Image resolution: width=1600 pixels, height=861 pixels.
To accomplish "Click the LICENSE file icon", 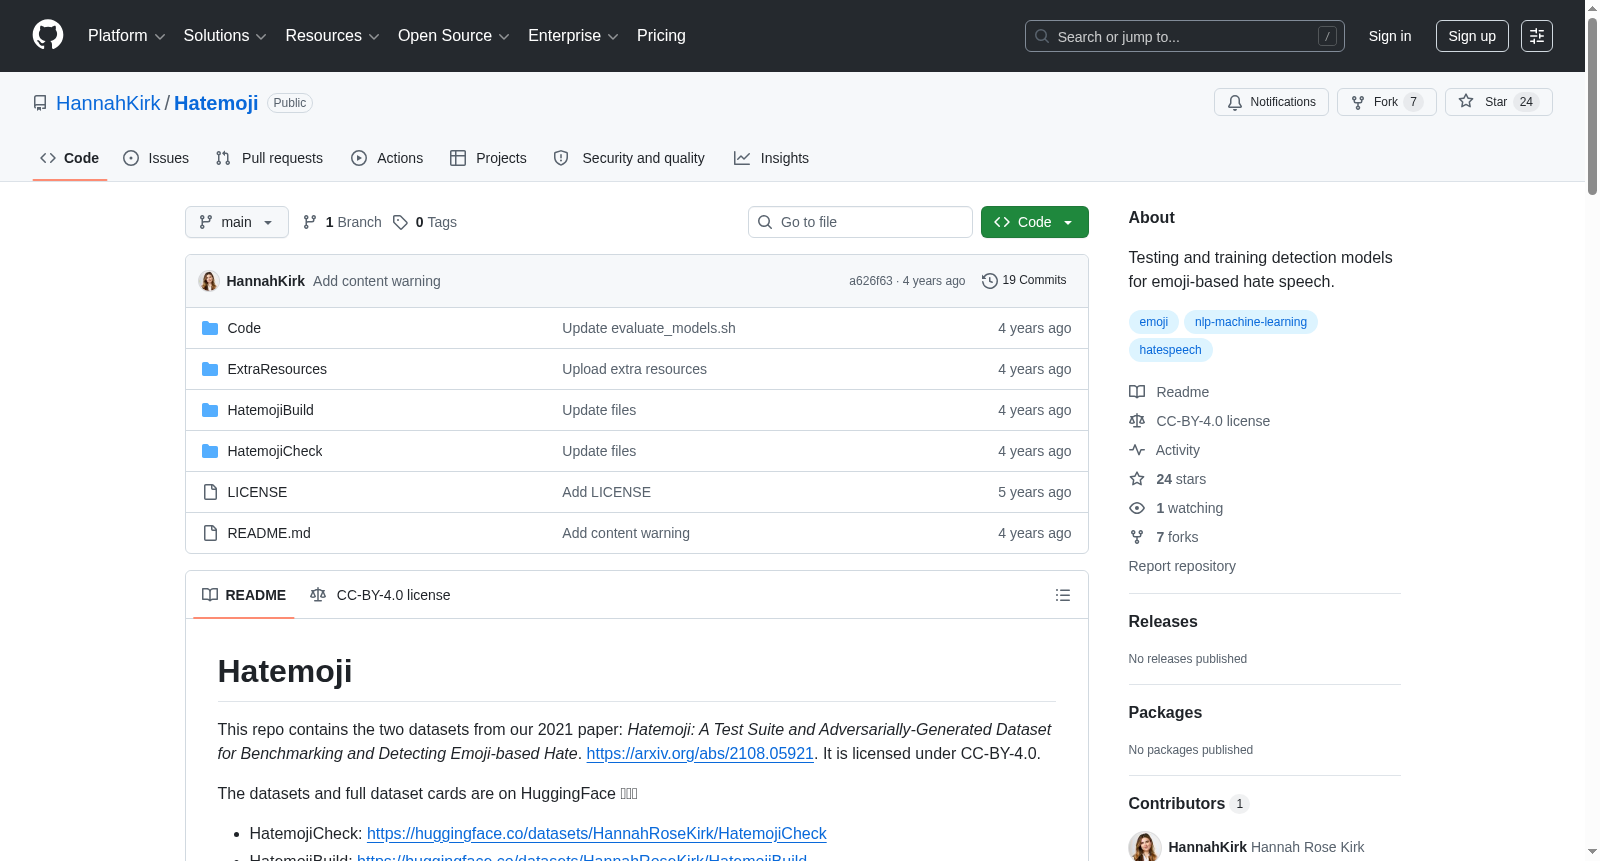I will 210,492.
